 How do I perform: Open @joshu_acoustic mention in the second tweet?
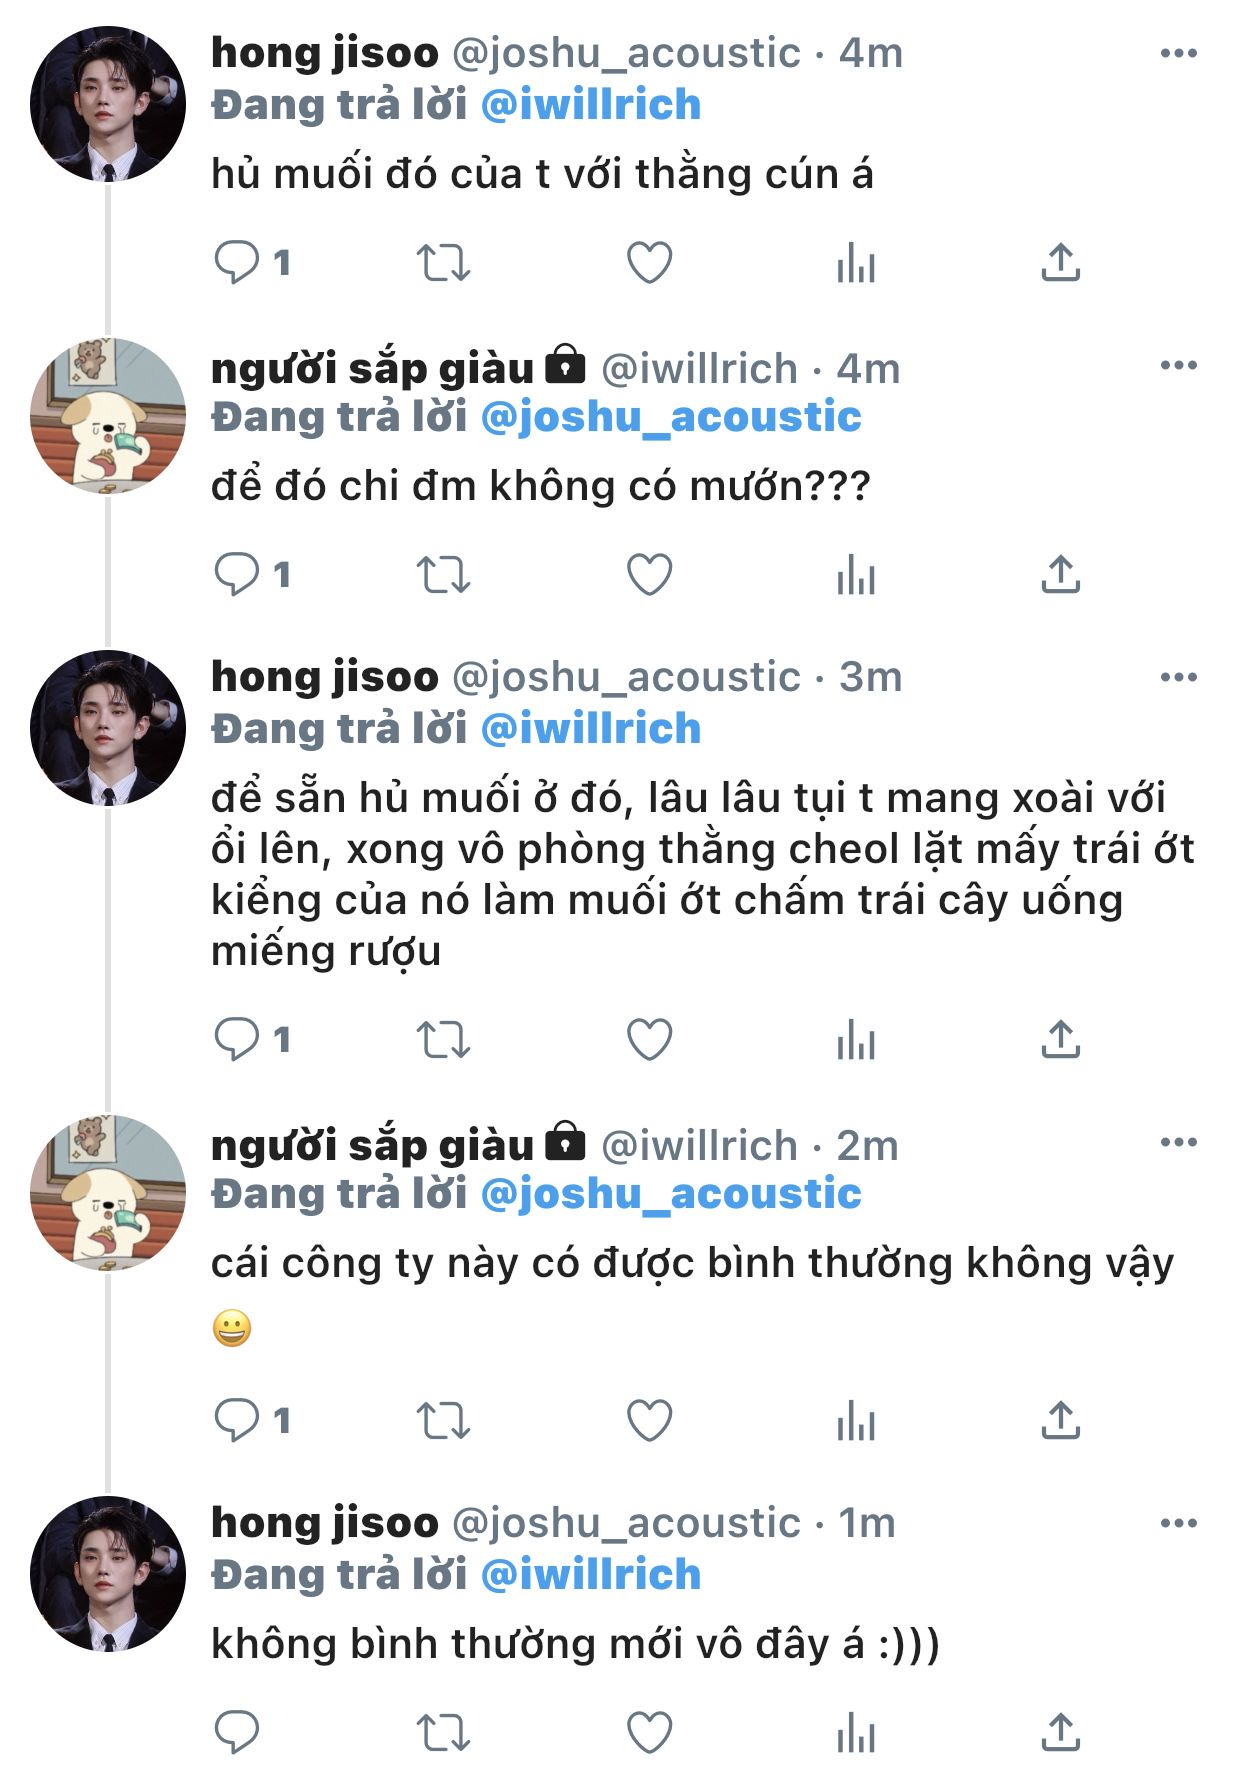click(671, 417)
